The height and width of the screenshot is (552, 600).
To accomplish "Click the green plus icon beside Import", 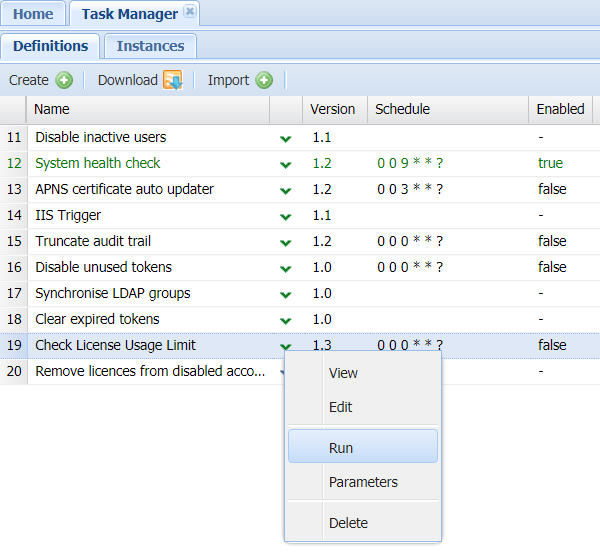I will pyautogui.click(x=264, y=80).
